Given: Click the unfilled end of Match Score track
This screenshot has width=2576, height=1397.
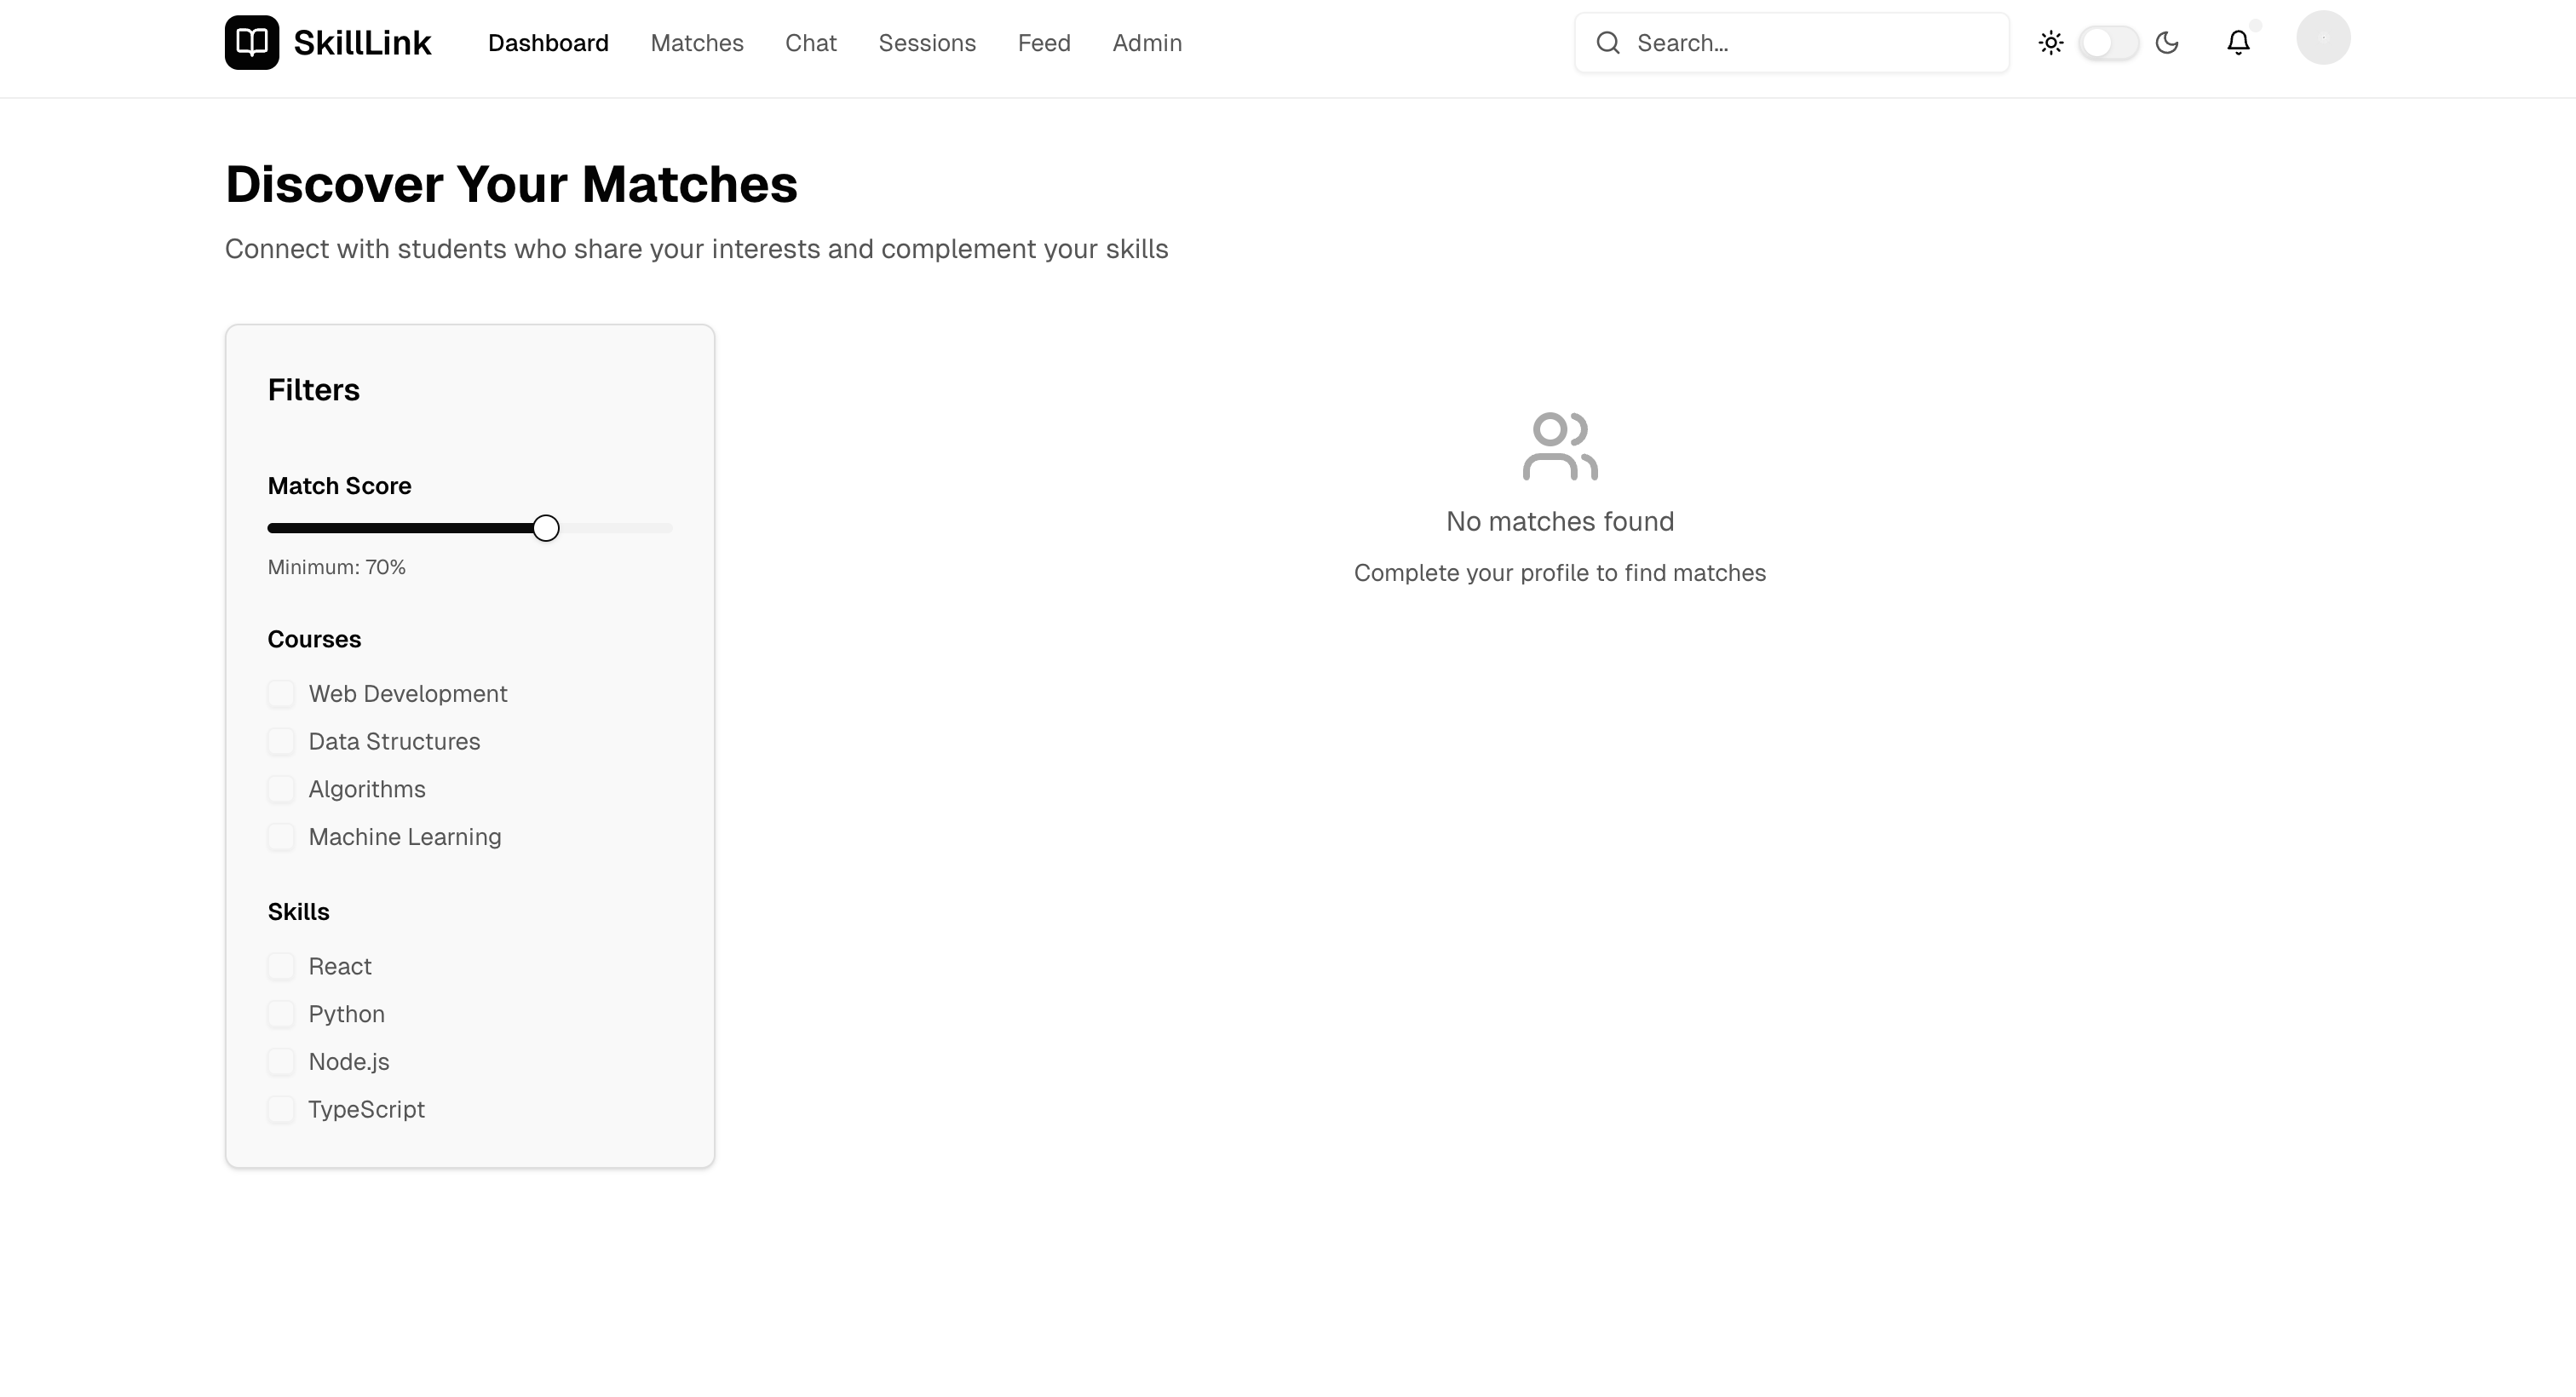Looking at the screenshot, I should pos(616,528).
